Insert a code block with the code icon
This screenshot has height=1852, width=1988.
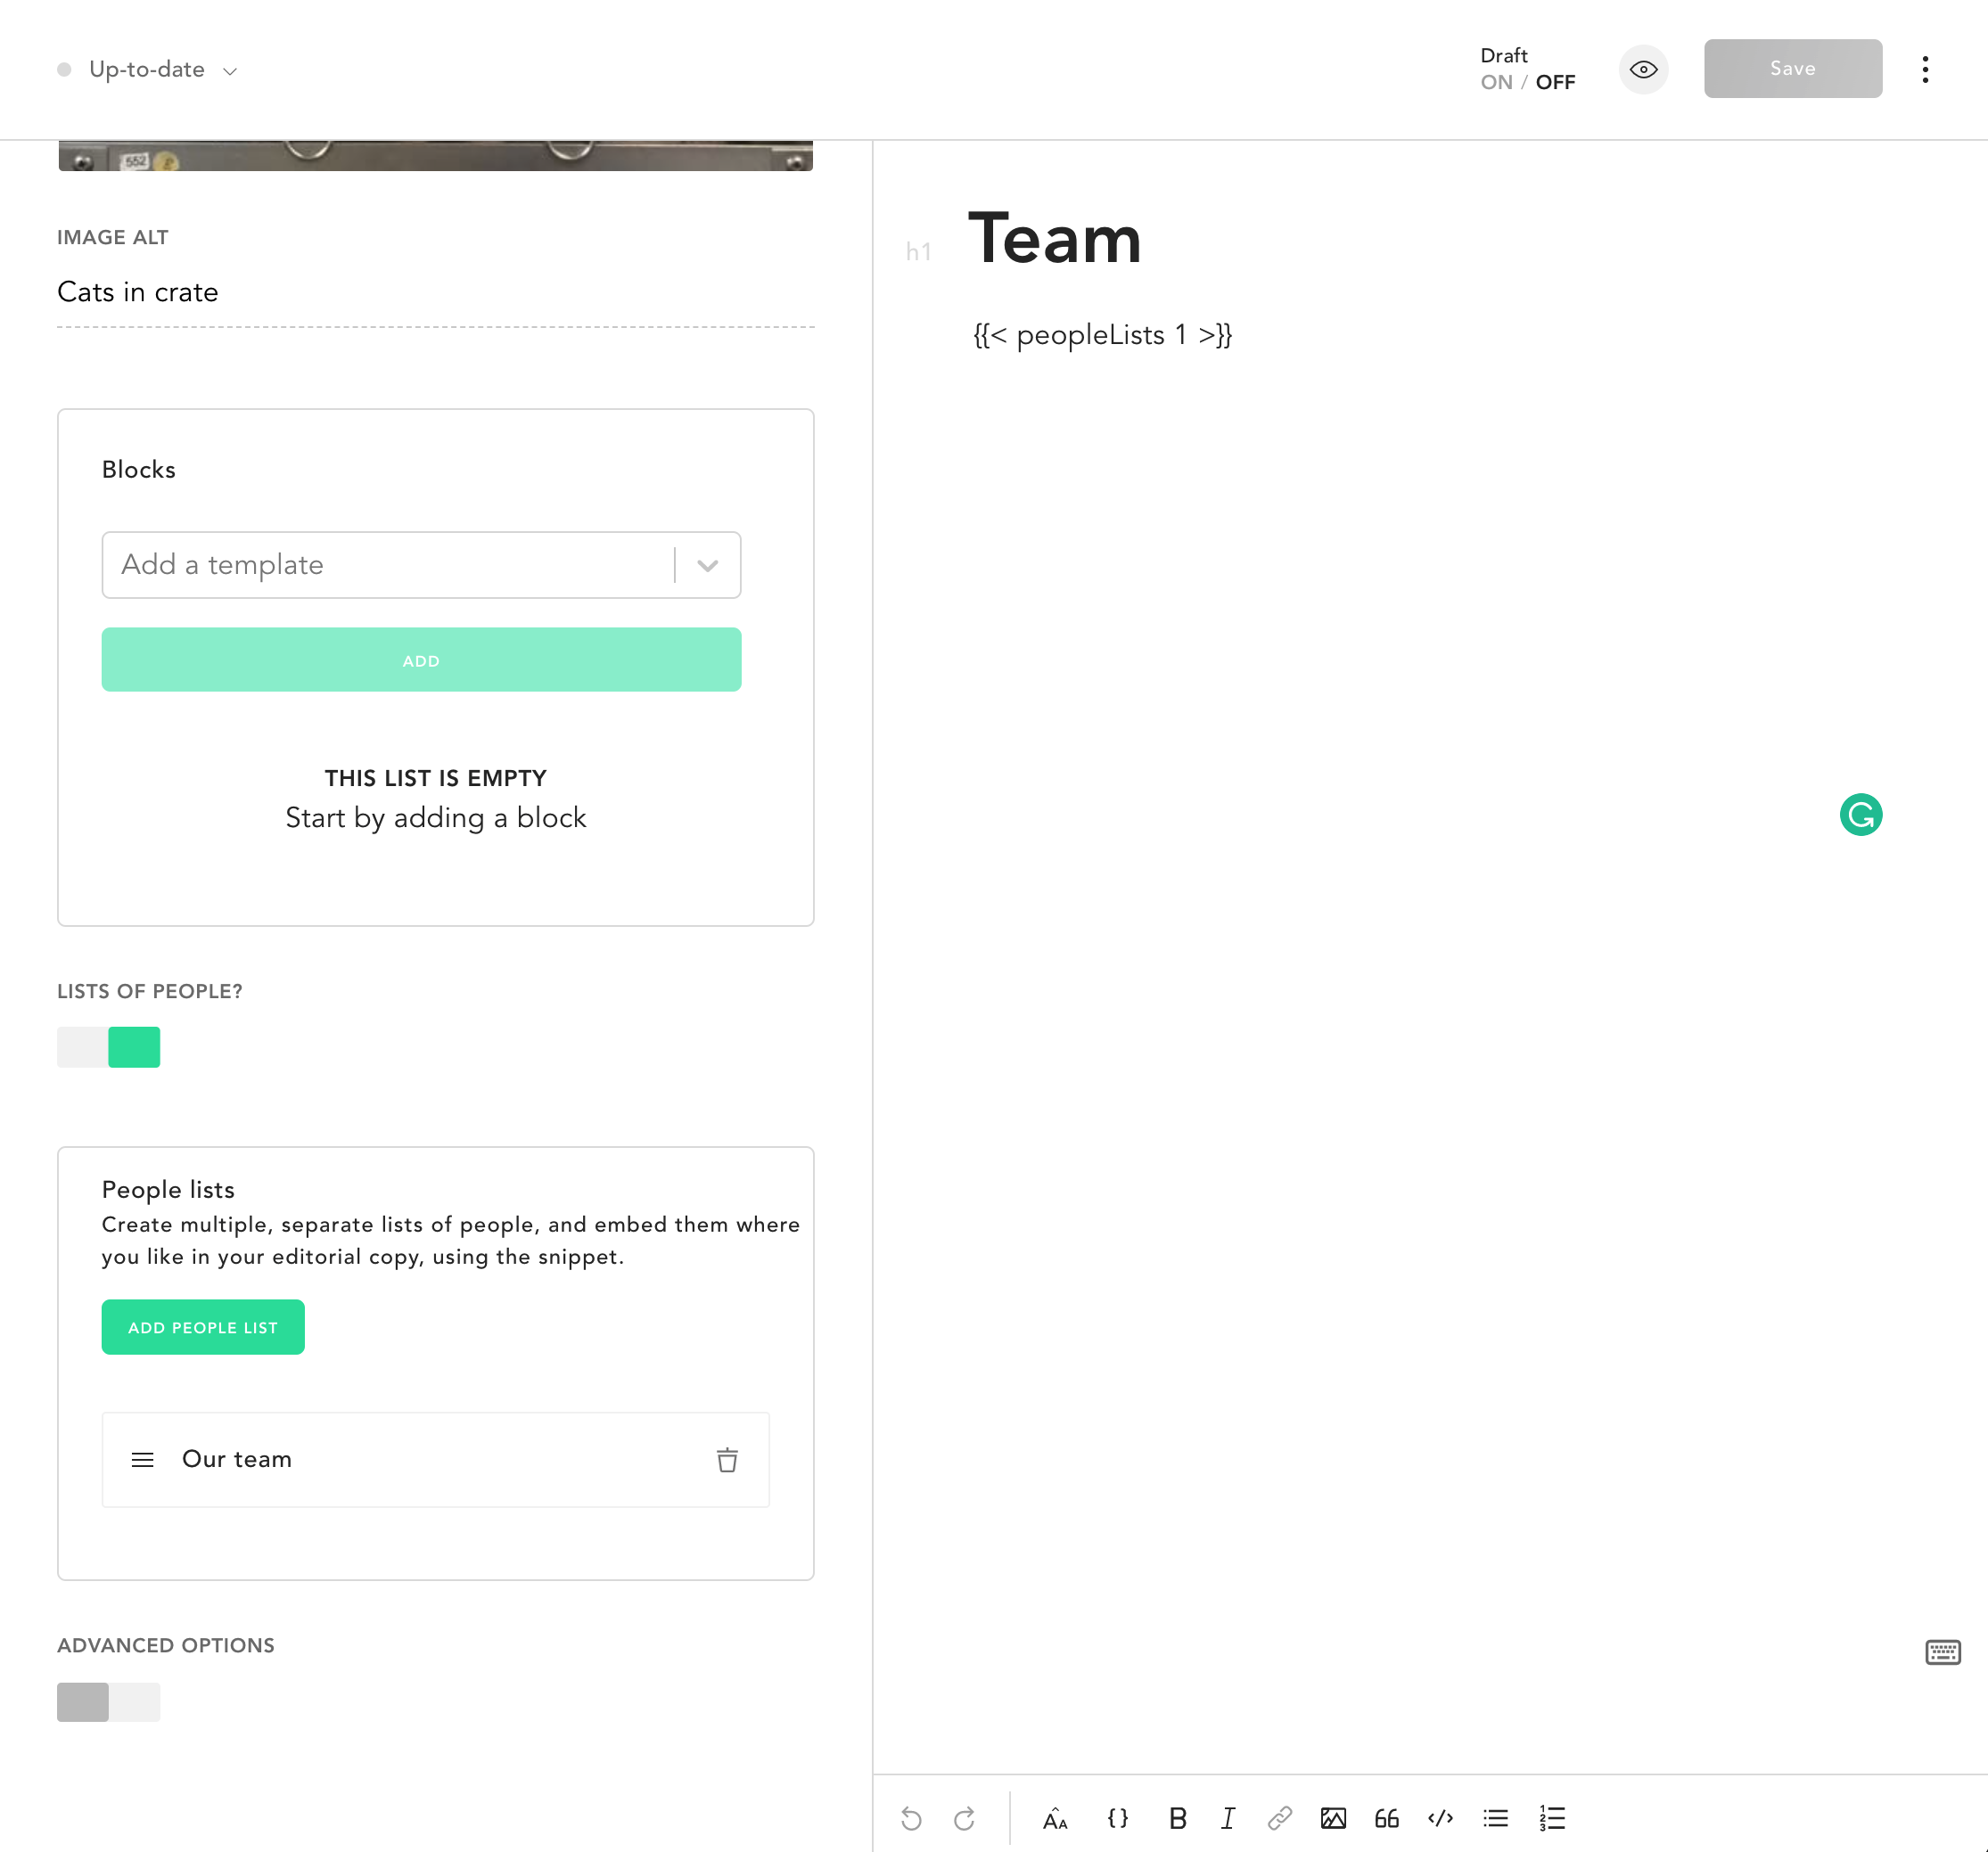(1440, 1818)
